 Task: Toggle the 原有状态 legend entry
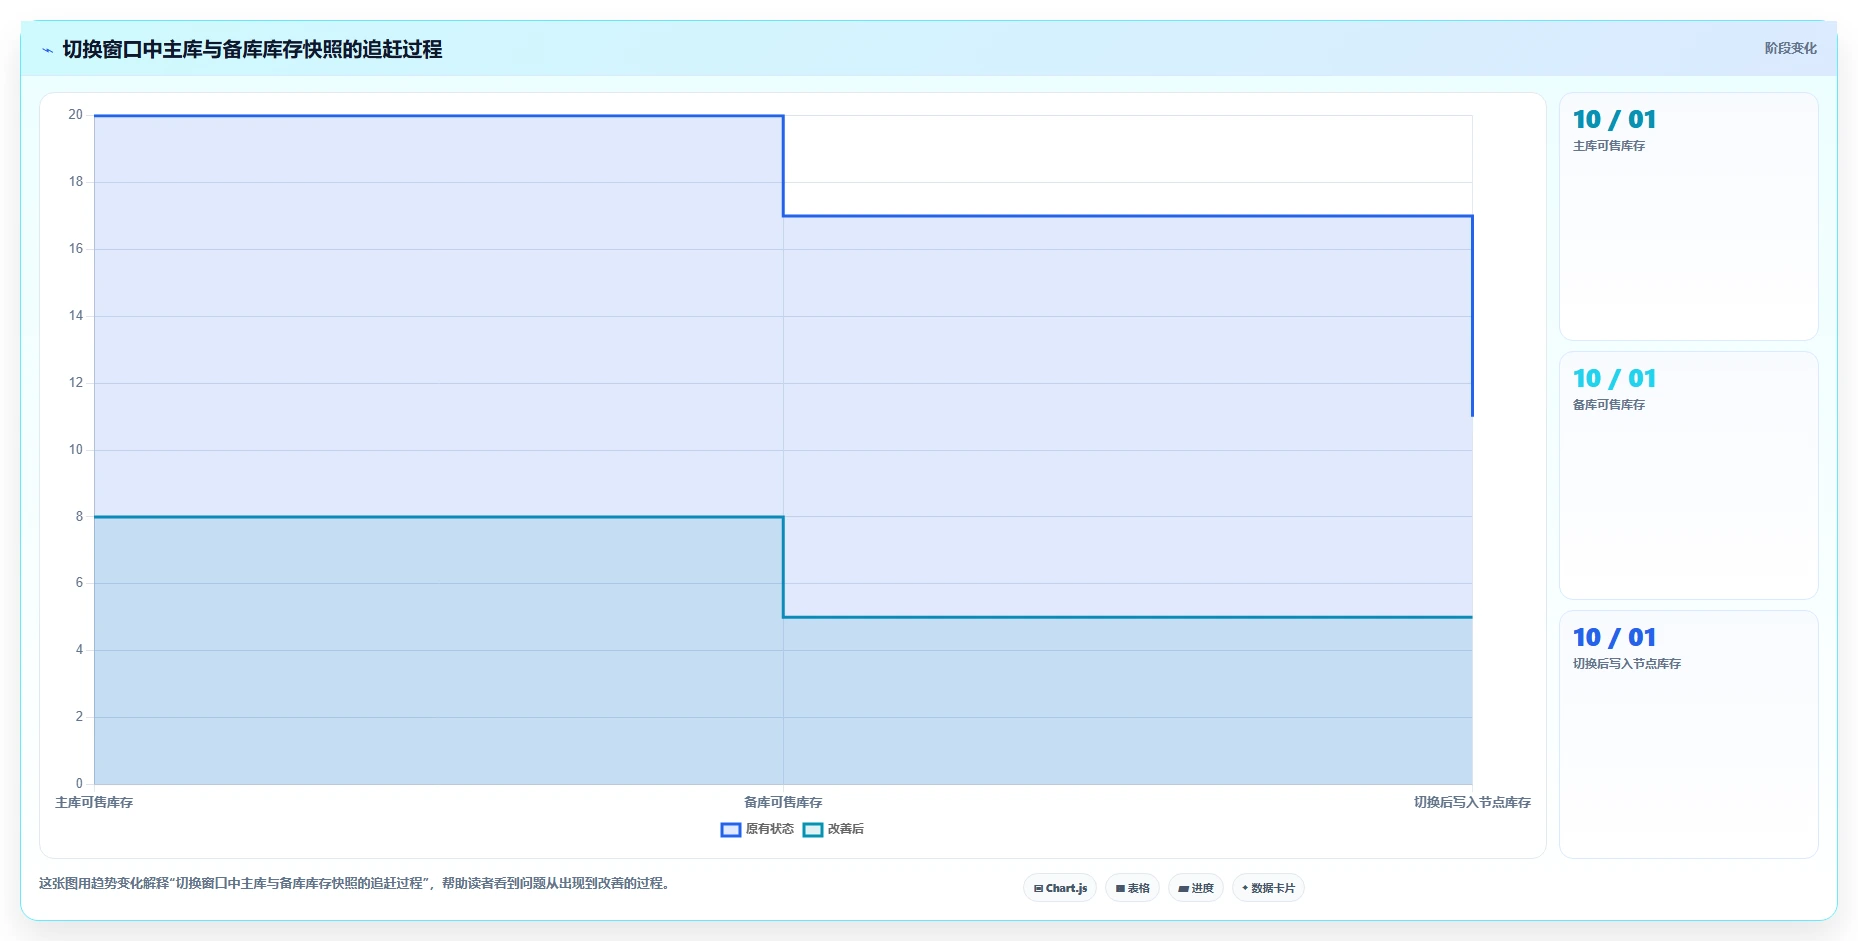757,829
